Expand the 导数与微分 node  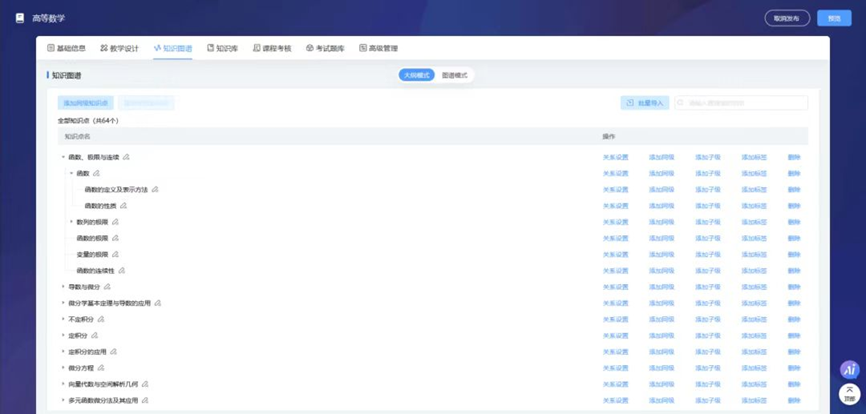pos(63,287)
